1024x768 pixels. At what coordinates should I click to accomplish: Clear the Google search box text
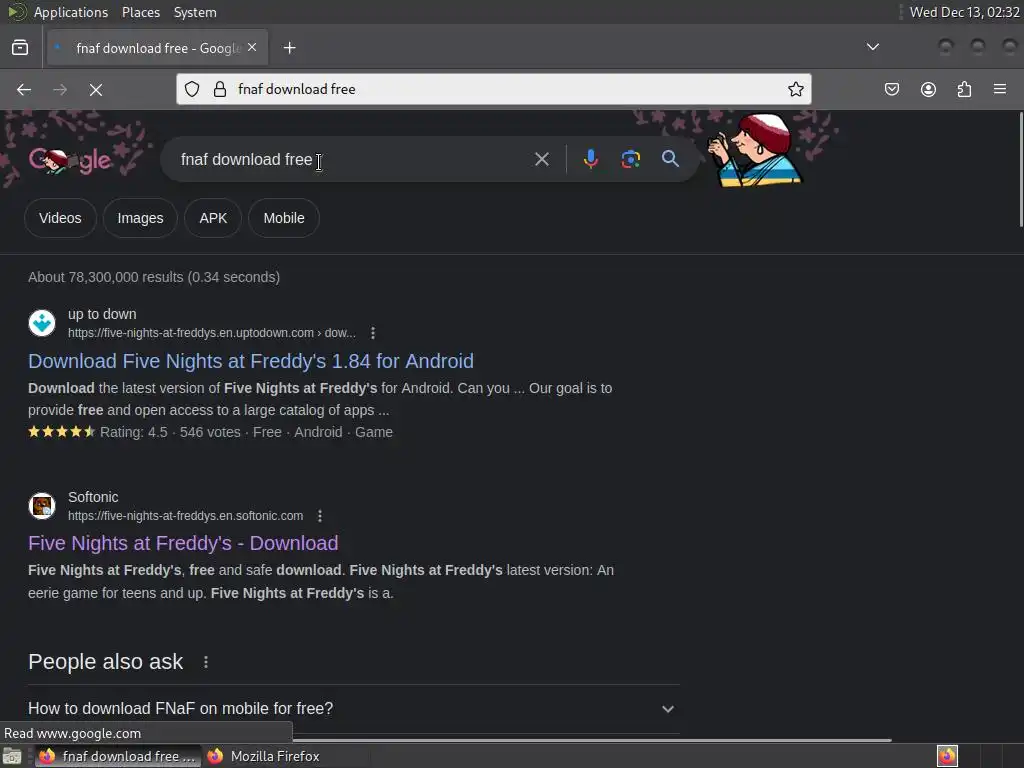(x=541, y=159)
